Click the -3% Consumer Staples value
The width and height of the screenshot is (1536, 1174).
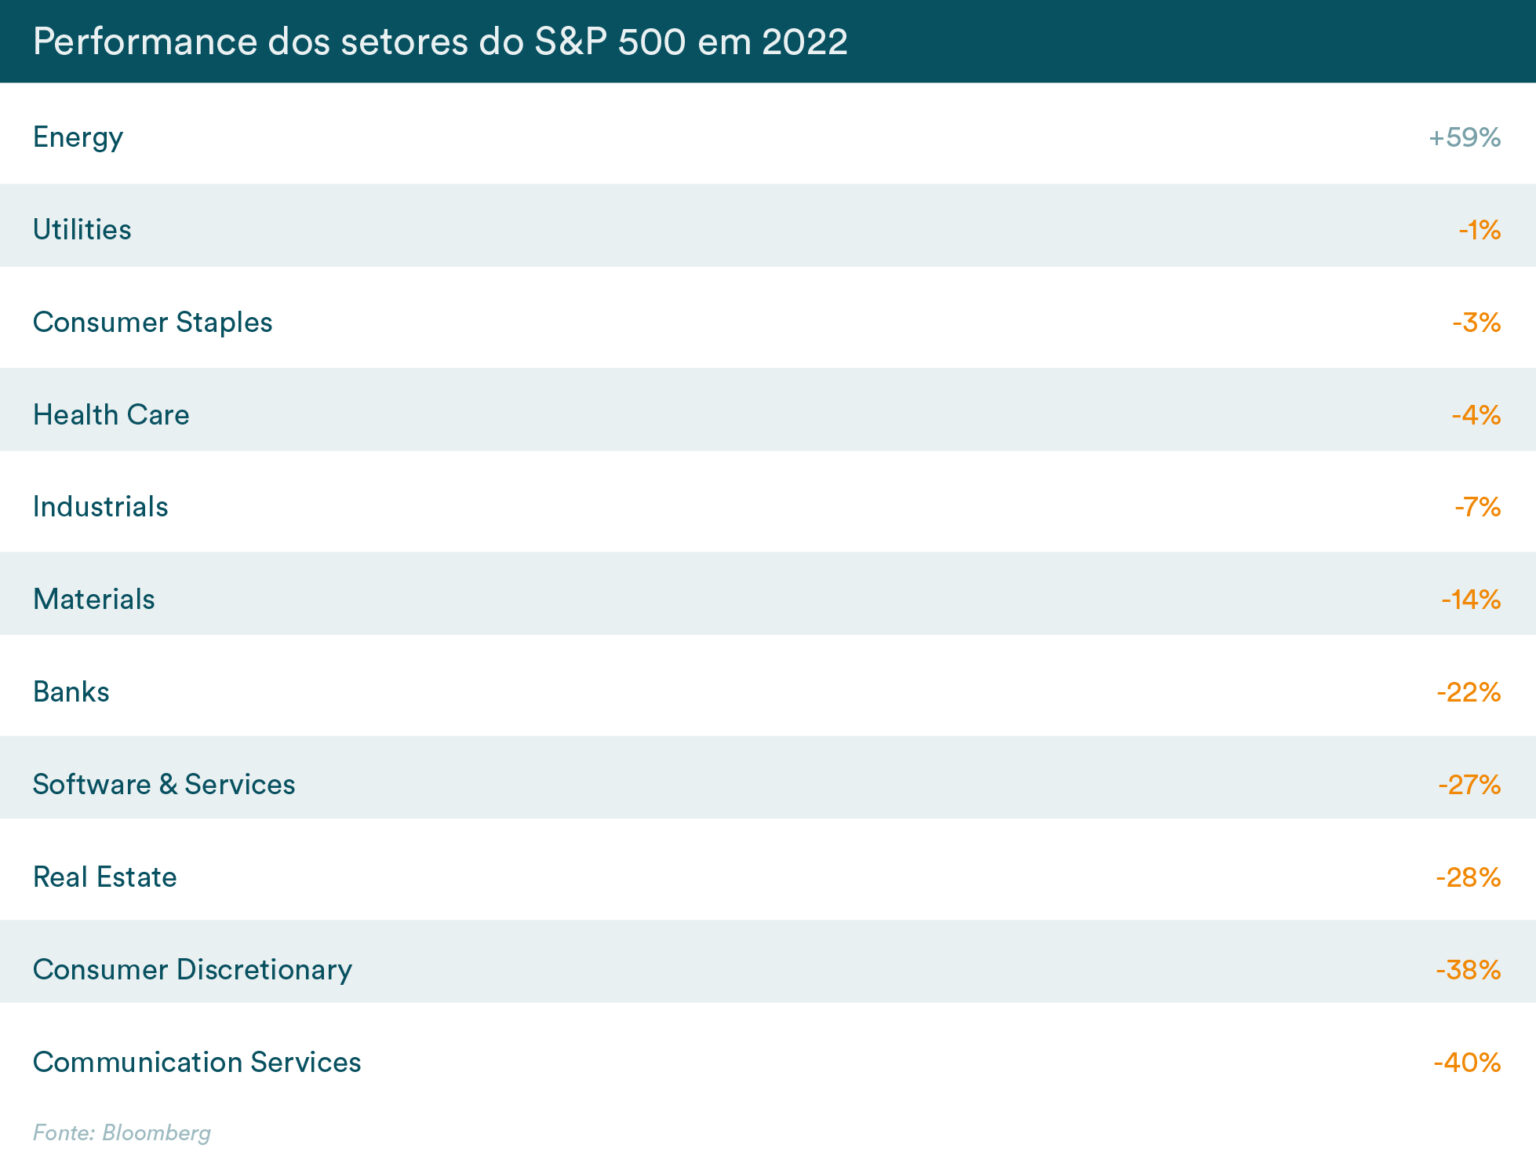tap(1476, 322)
